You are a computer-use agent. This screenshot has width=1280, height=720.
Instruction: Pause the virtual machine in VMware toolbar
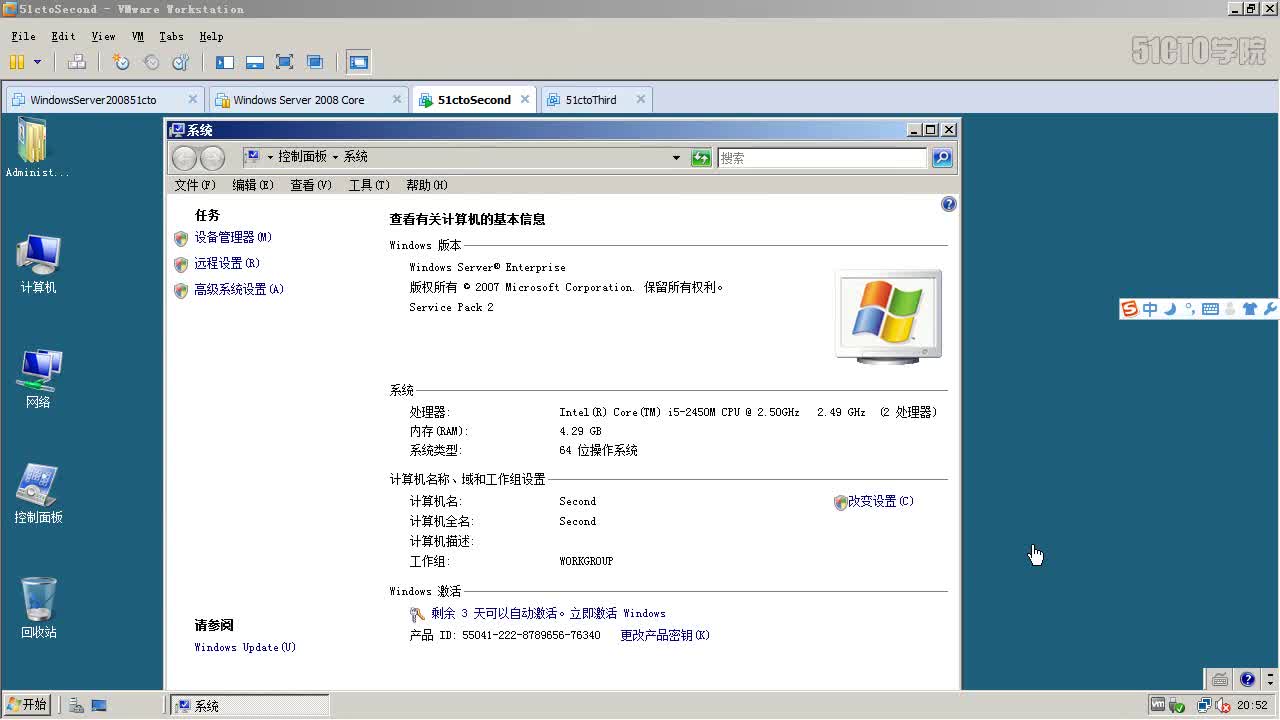(17, 62)
